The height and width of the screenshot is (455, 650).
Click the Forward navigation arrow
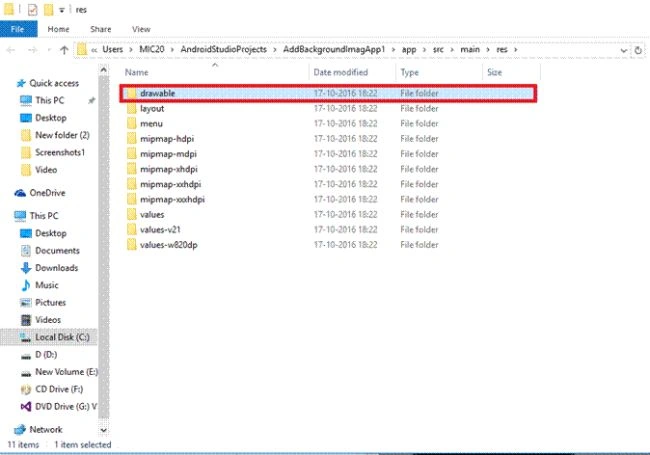32,50
